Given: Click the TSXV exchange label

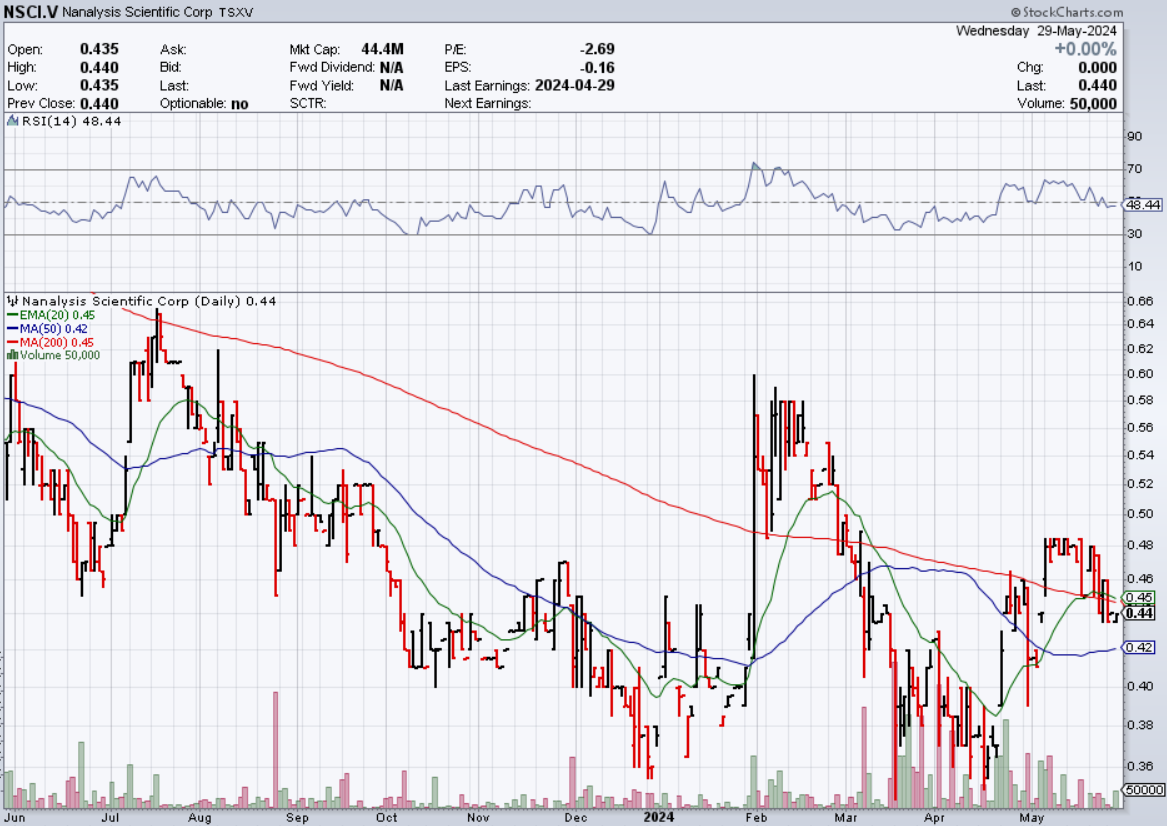Looking at the screenshot, I should (236, 13).
